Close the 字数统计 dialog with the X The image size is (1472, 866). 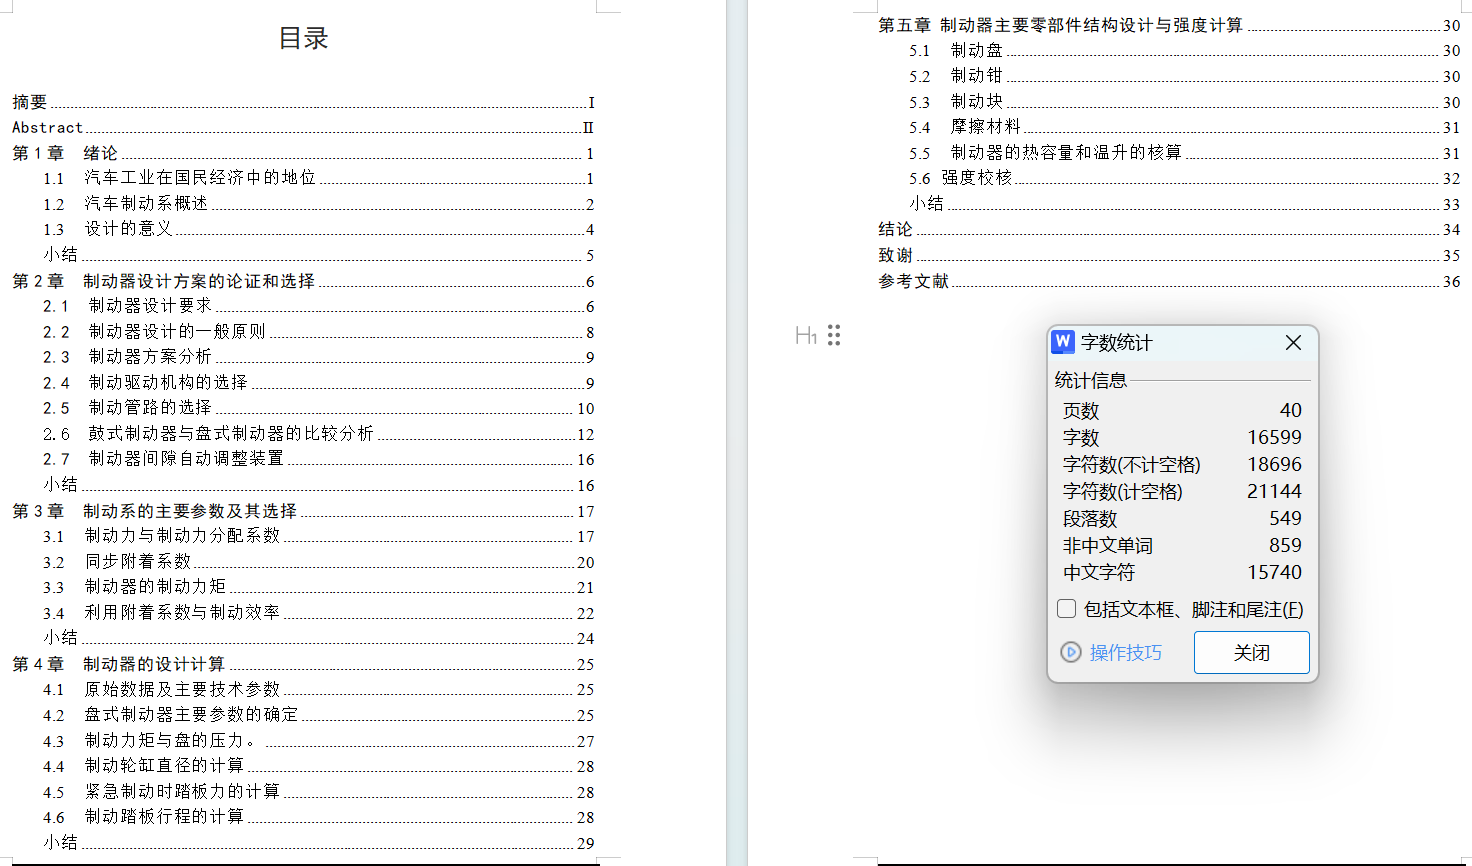(1293, 343)
